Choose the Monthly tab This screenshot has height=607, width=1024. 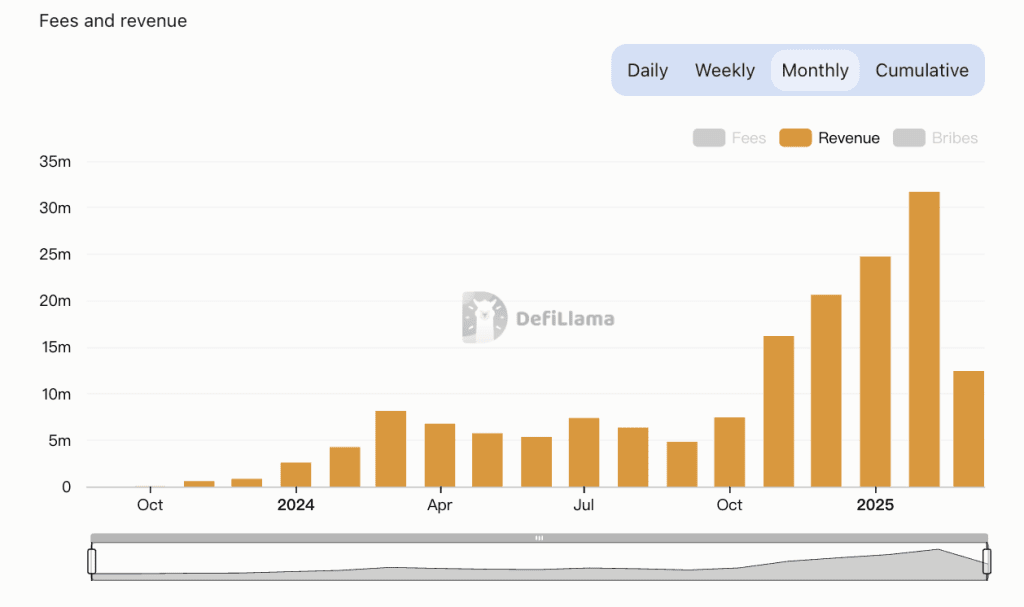[x=815, y=70]
